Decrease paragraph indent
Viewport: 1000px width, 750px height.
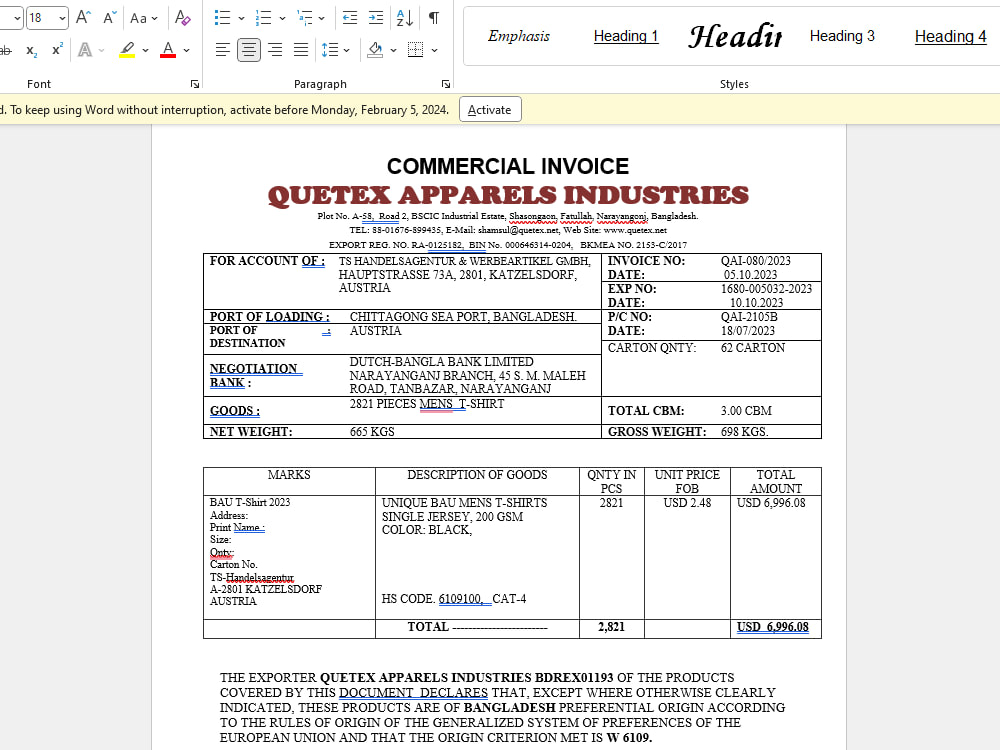point(349,18)
